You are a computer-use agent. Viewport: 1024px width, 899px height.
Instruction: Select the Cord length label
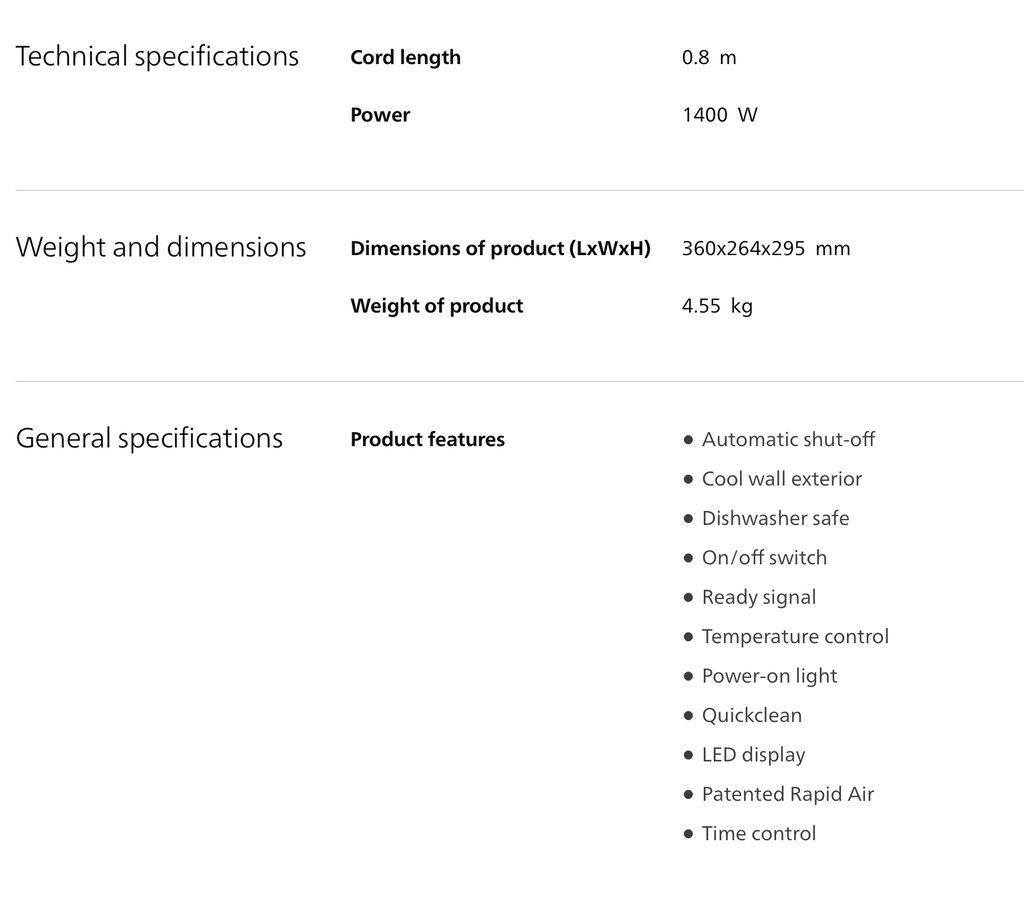pos(405,58)
